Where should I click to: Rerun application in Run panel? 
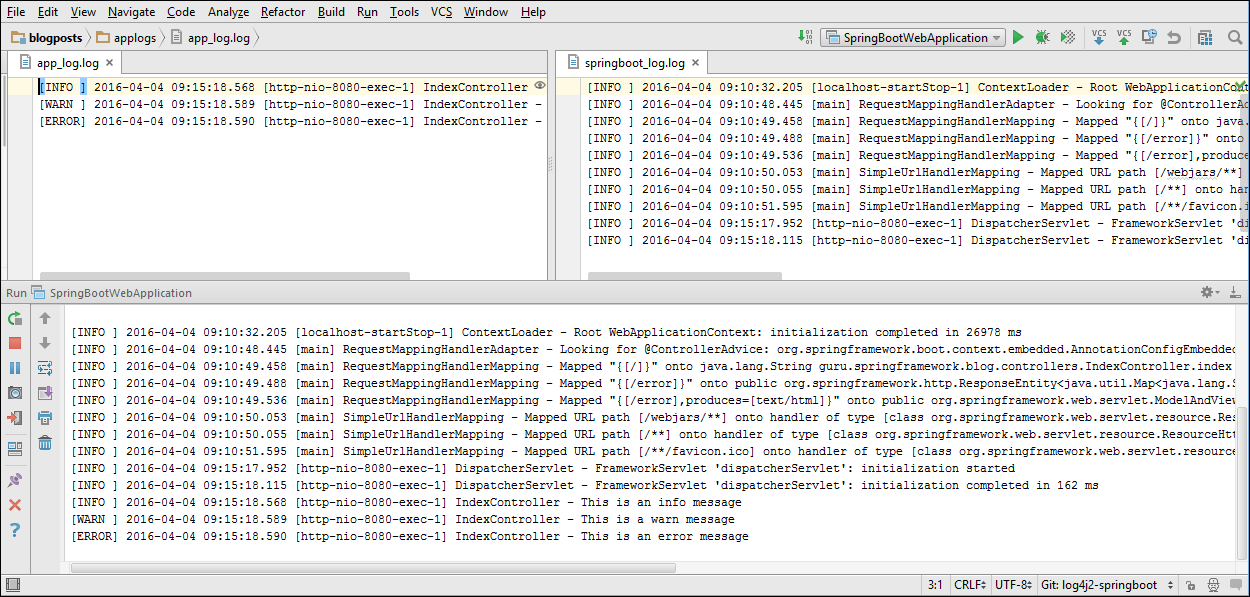[15, 318]
